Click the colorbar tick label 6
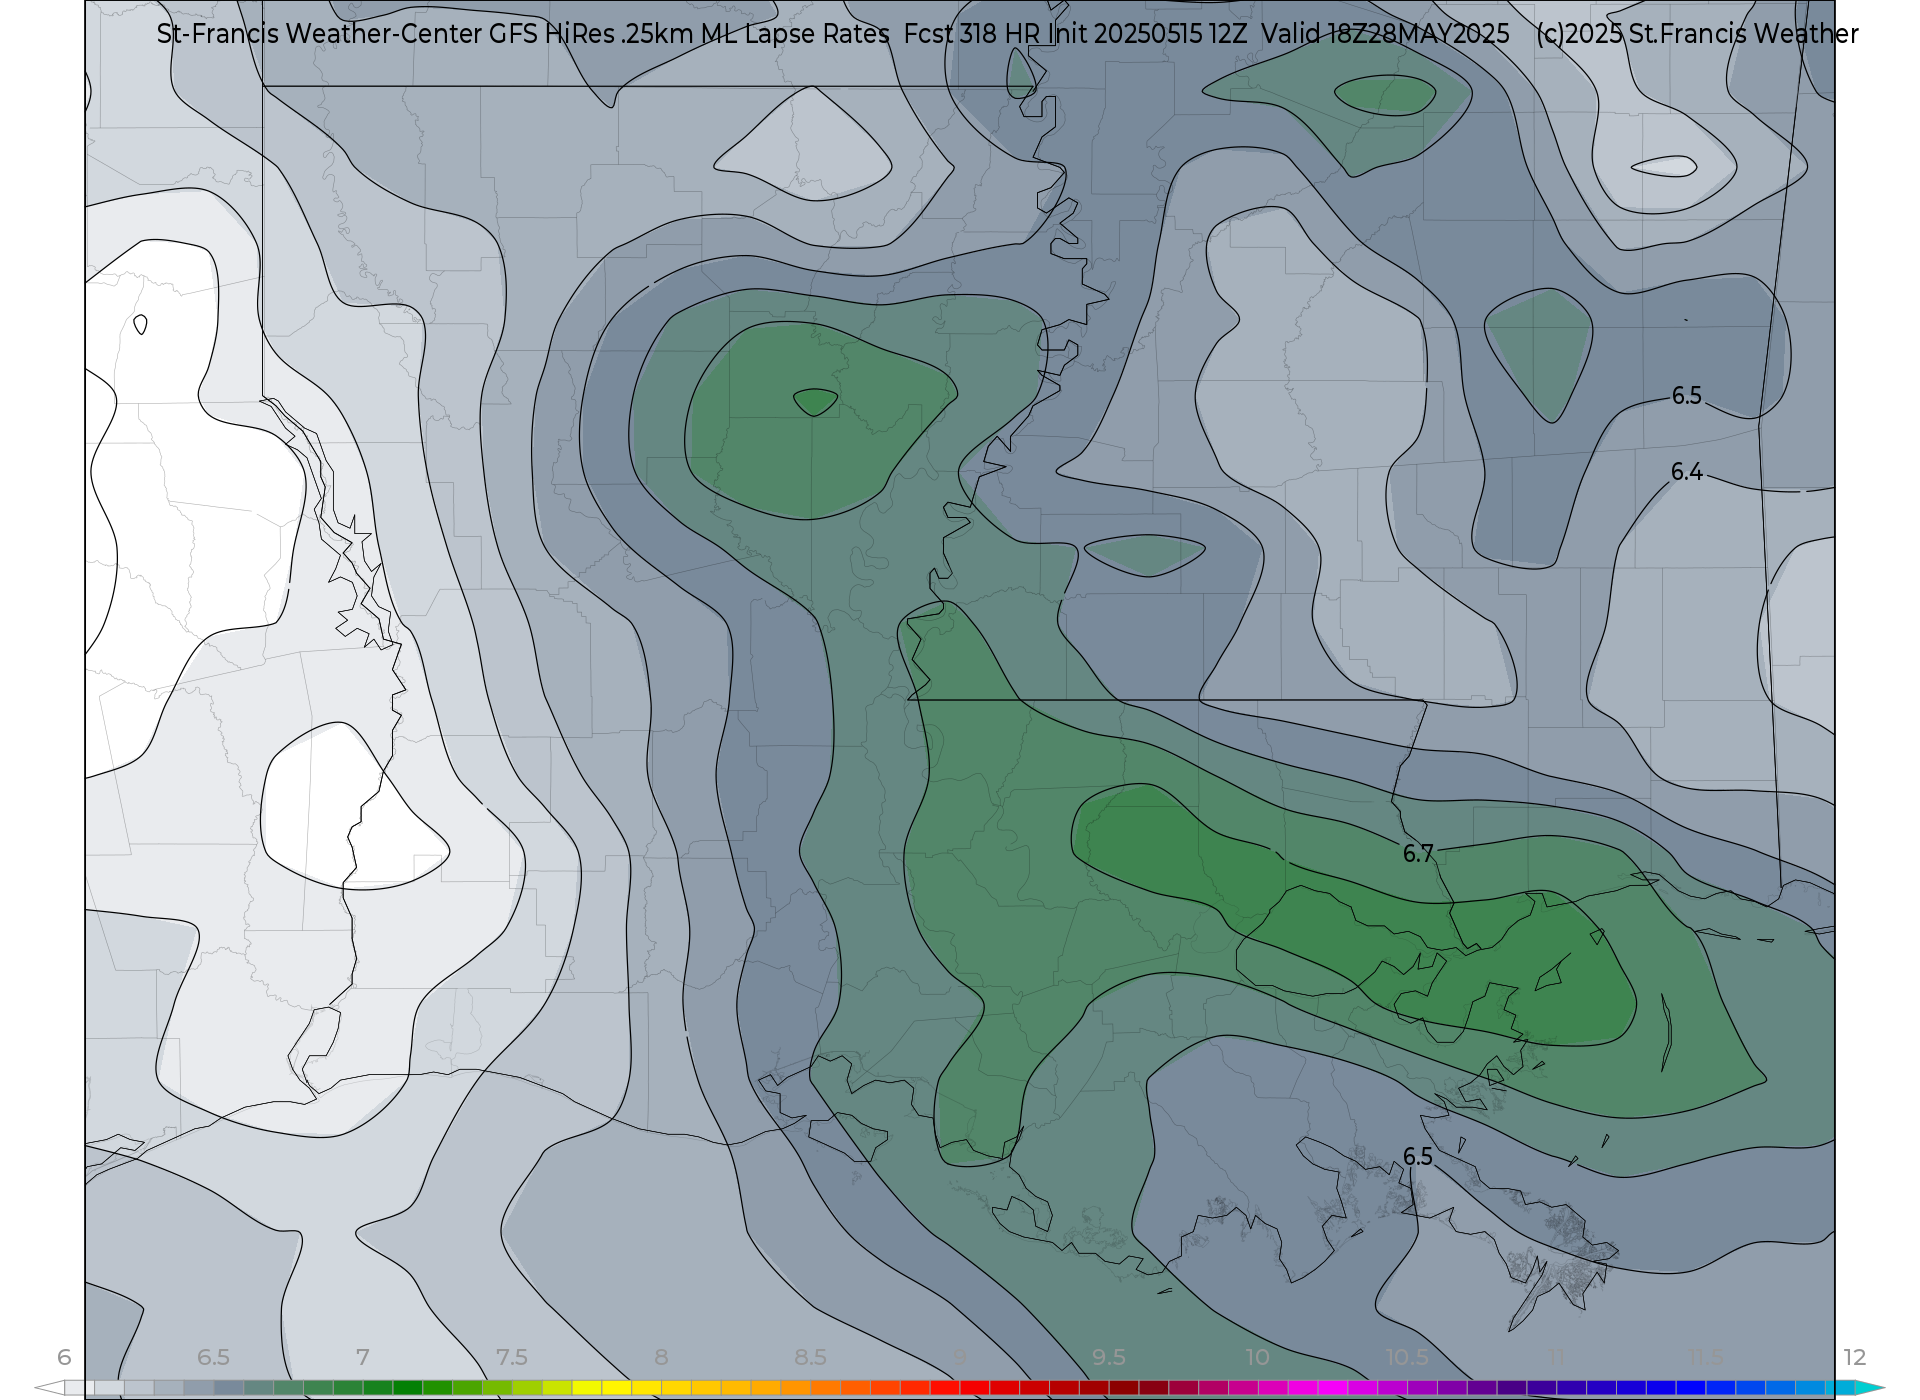Viewport: 1920px width, 1400px height. [x=64, y=1357]
